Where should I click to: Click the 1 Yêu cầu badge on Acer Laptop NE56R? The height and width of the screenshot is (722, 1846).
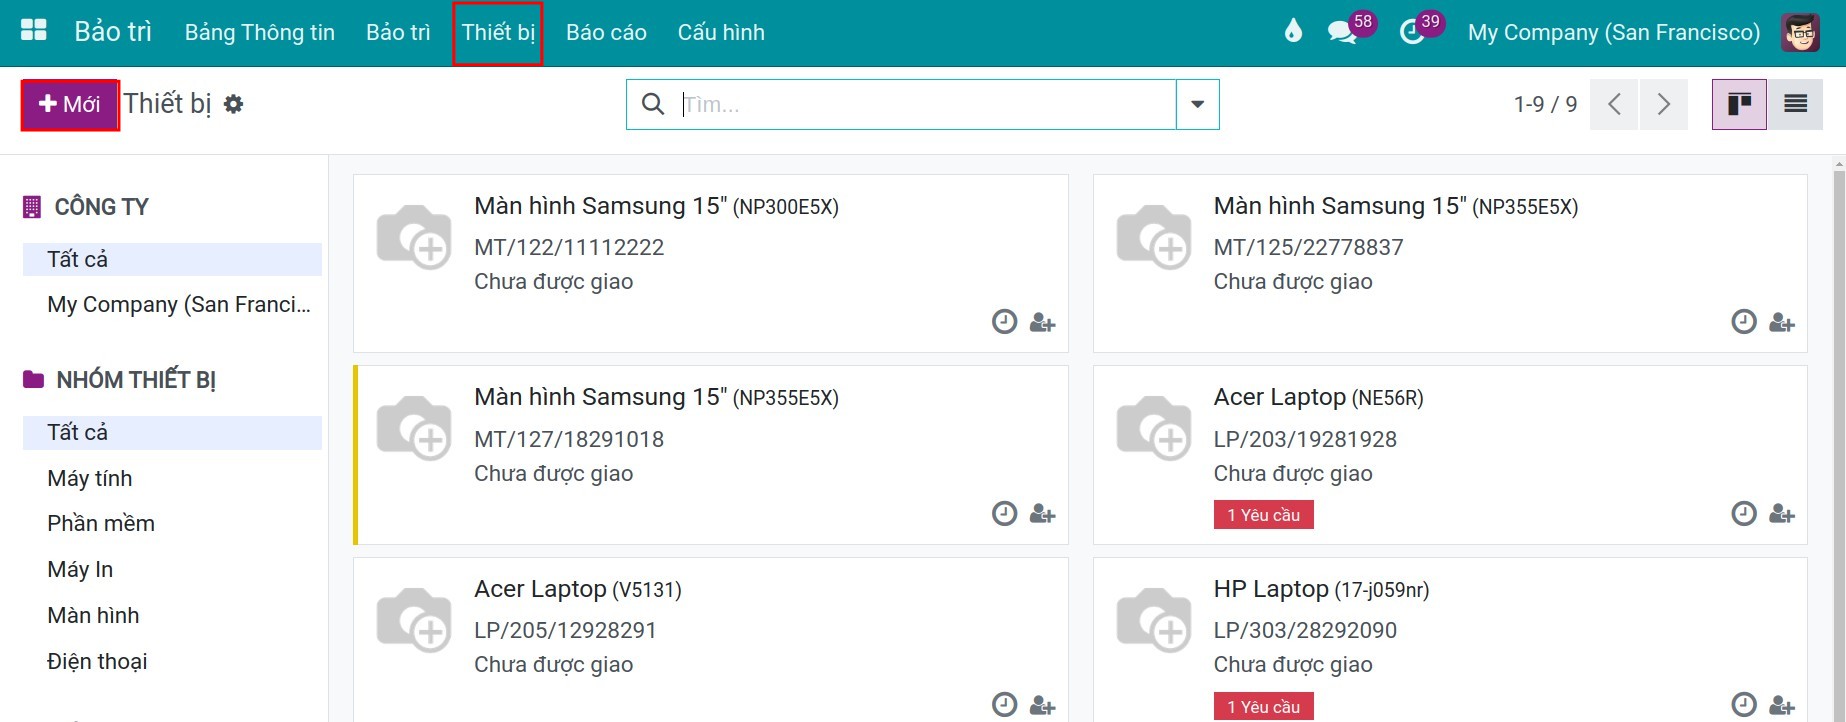pos(1263,515)
